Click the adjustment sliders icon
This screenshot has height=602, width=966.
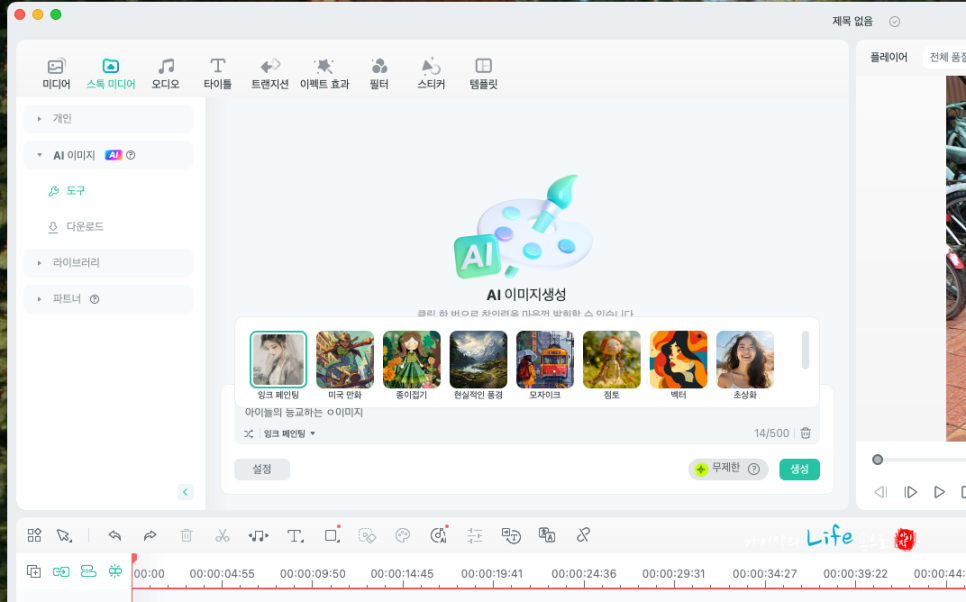474,535
